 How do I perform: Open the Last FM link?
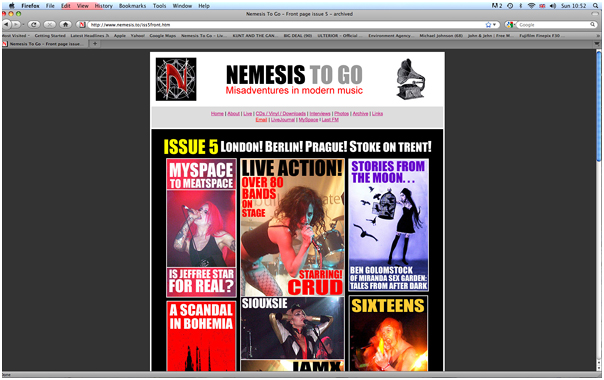coord(330,120)
